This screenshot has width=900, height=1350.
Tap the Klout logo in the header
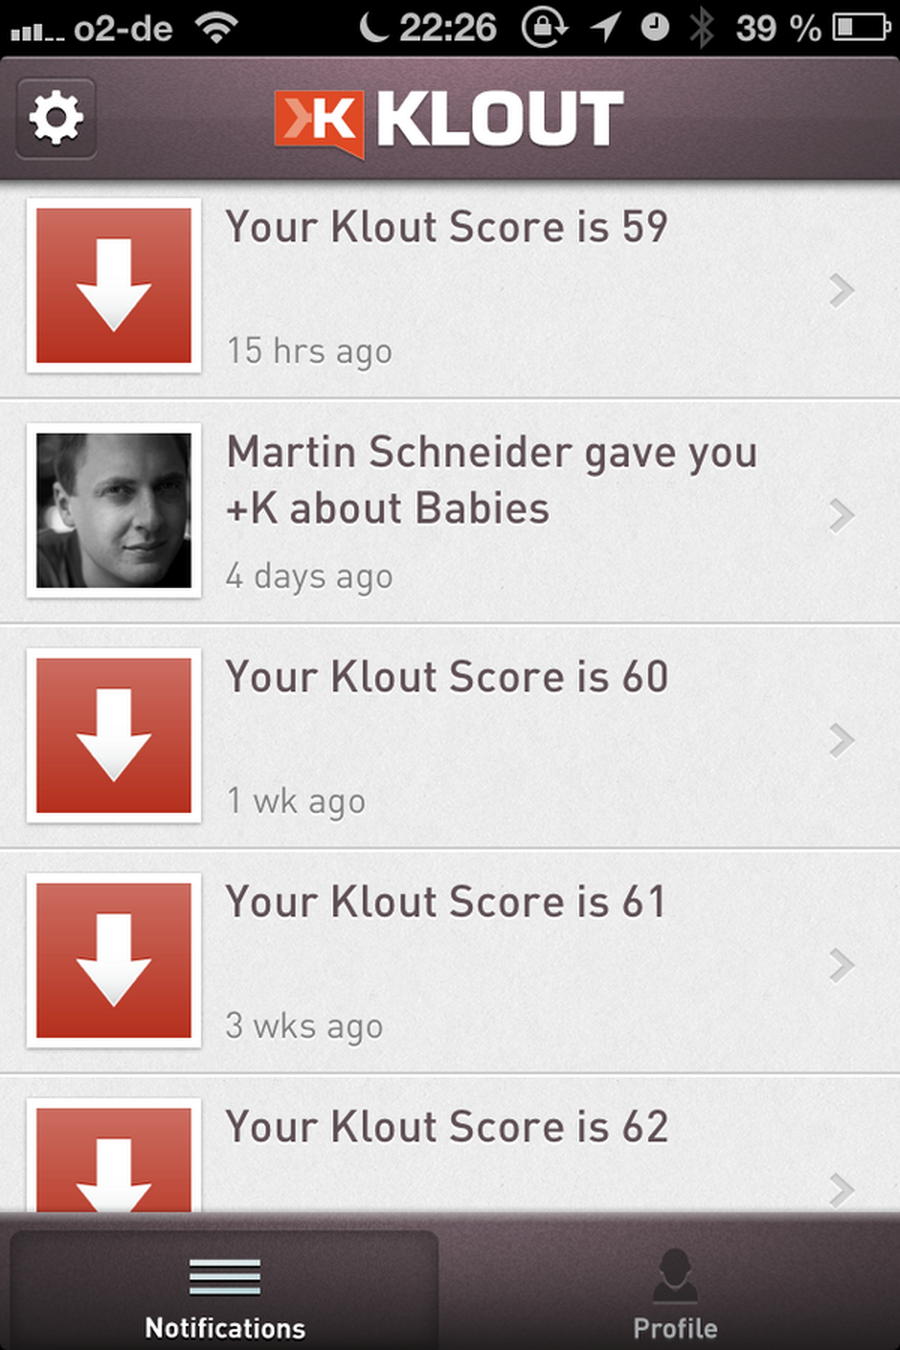coord(449,121)
